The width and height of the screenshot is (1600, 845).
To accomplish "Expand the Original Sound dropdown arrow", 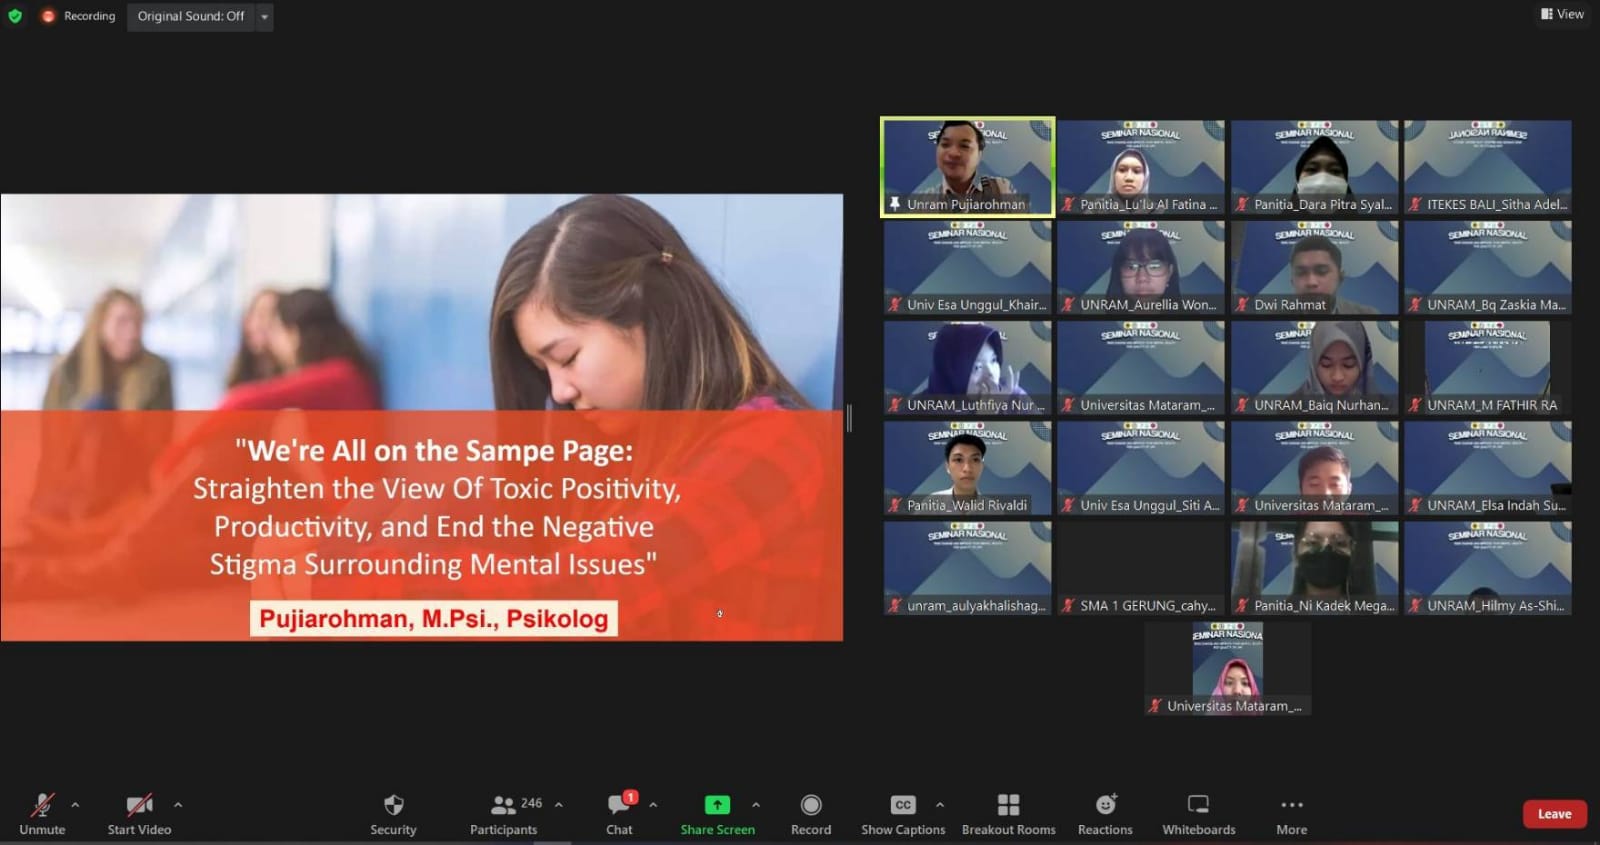I will point(265,16).
